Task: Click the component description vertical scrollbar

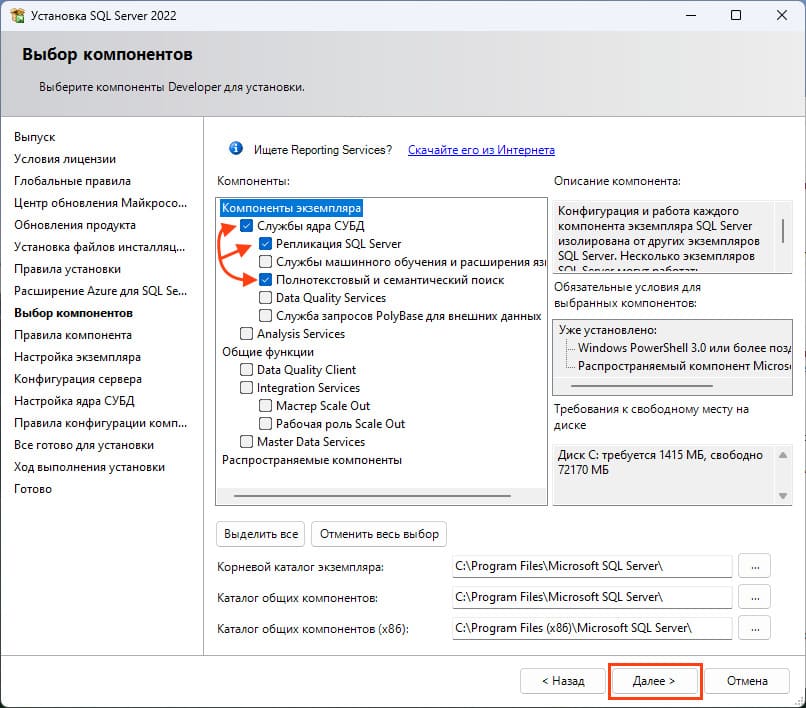Action: tap(783, 231)
